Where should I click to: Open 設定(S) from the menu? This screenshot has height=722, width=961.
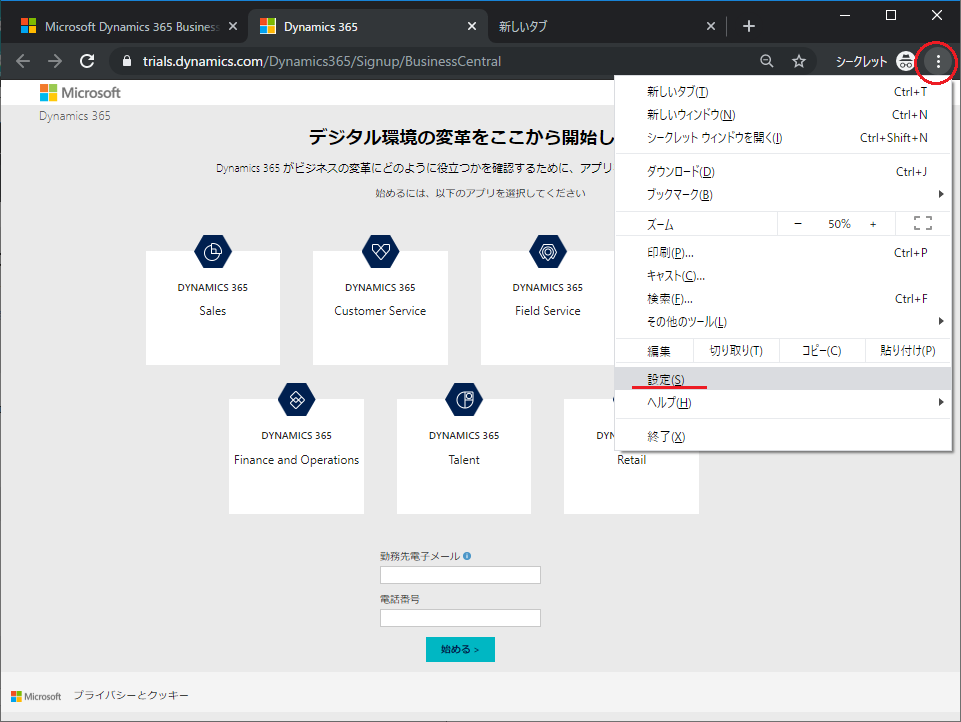(783, 379)
